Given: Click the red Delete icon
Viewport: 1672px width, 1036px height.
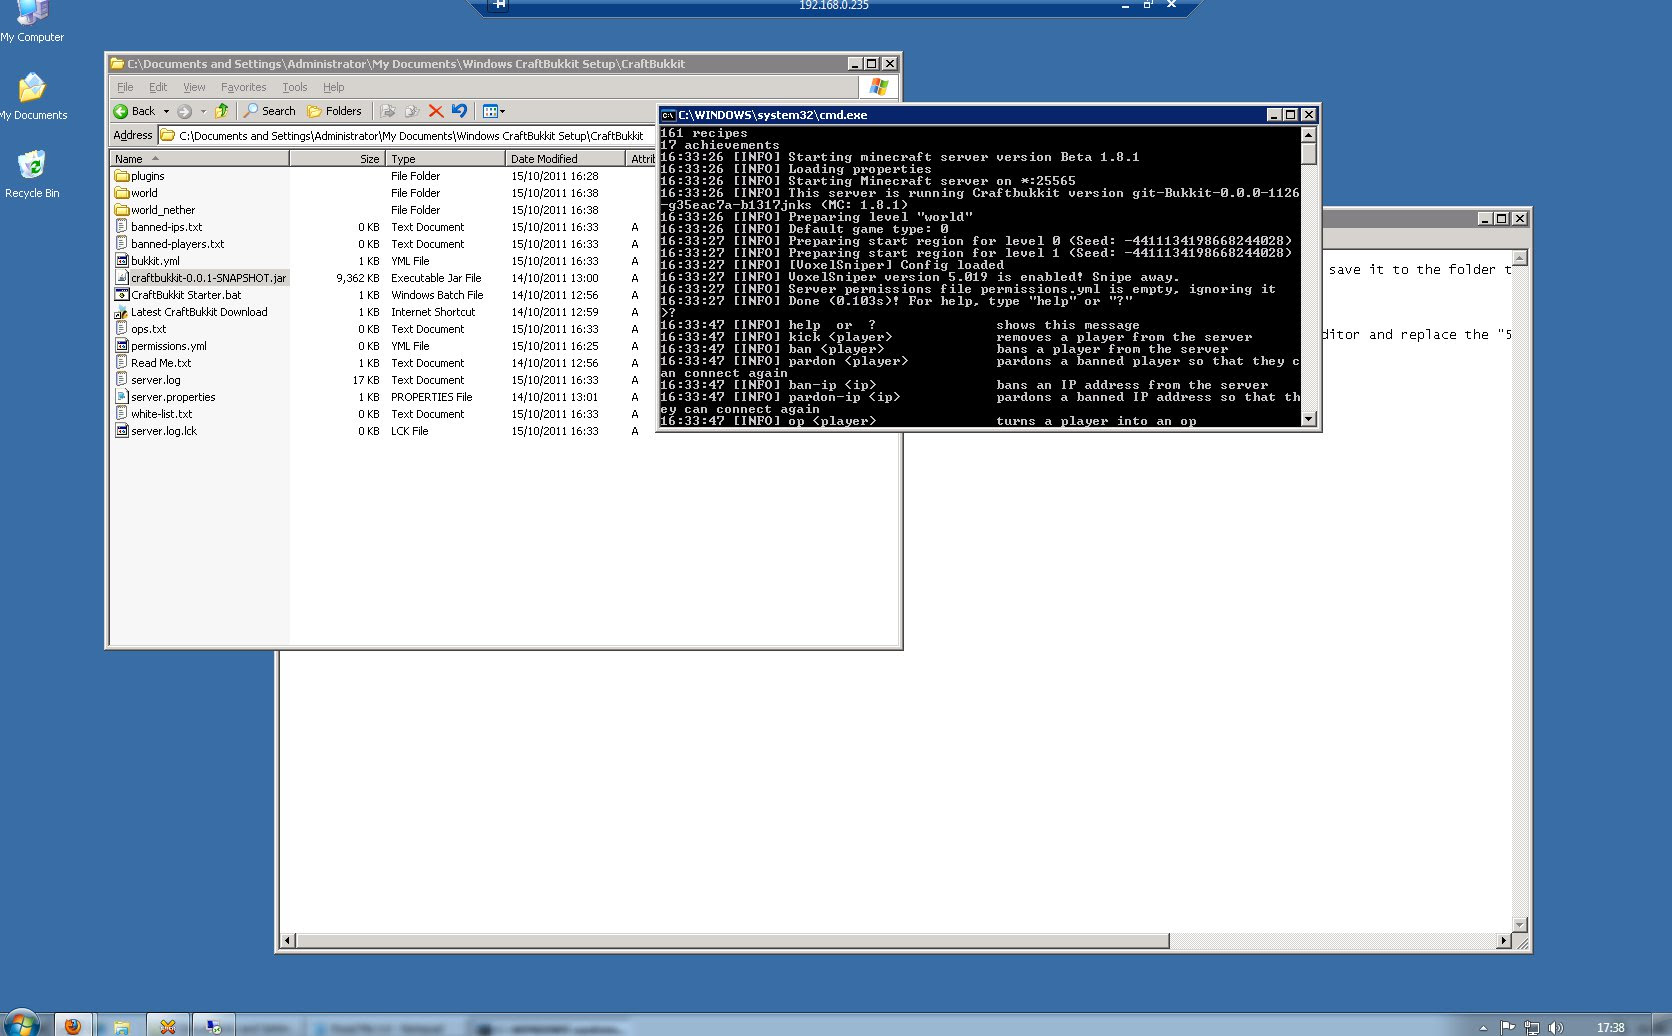Looking at the screenshot, I should tap(436, 111).
